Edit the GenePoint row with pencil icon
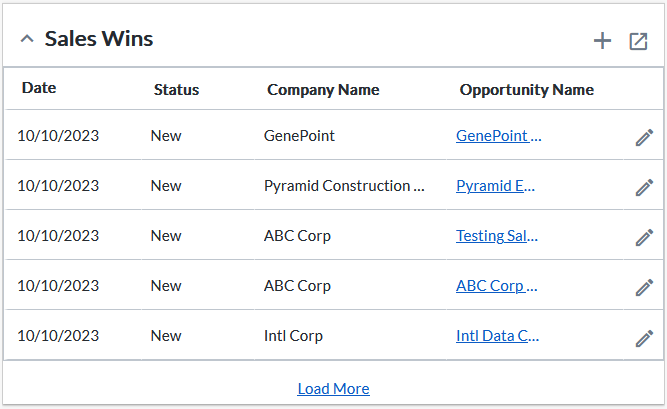This screenshot has width=667, height=409. tap(644, 137)
